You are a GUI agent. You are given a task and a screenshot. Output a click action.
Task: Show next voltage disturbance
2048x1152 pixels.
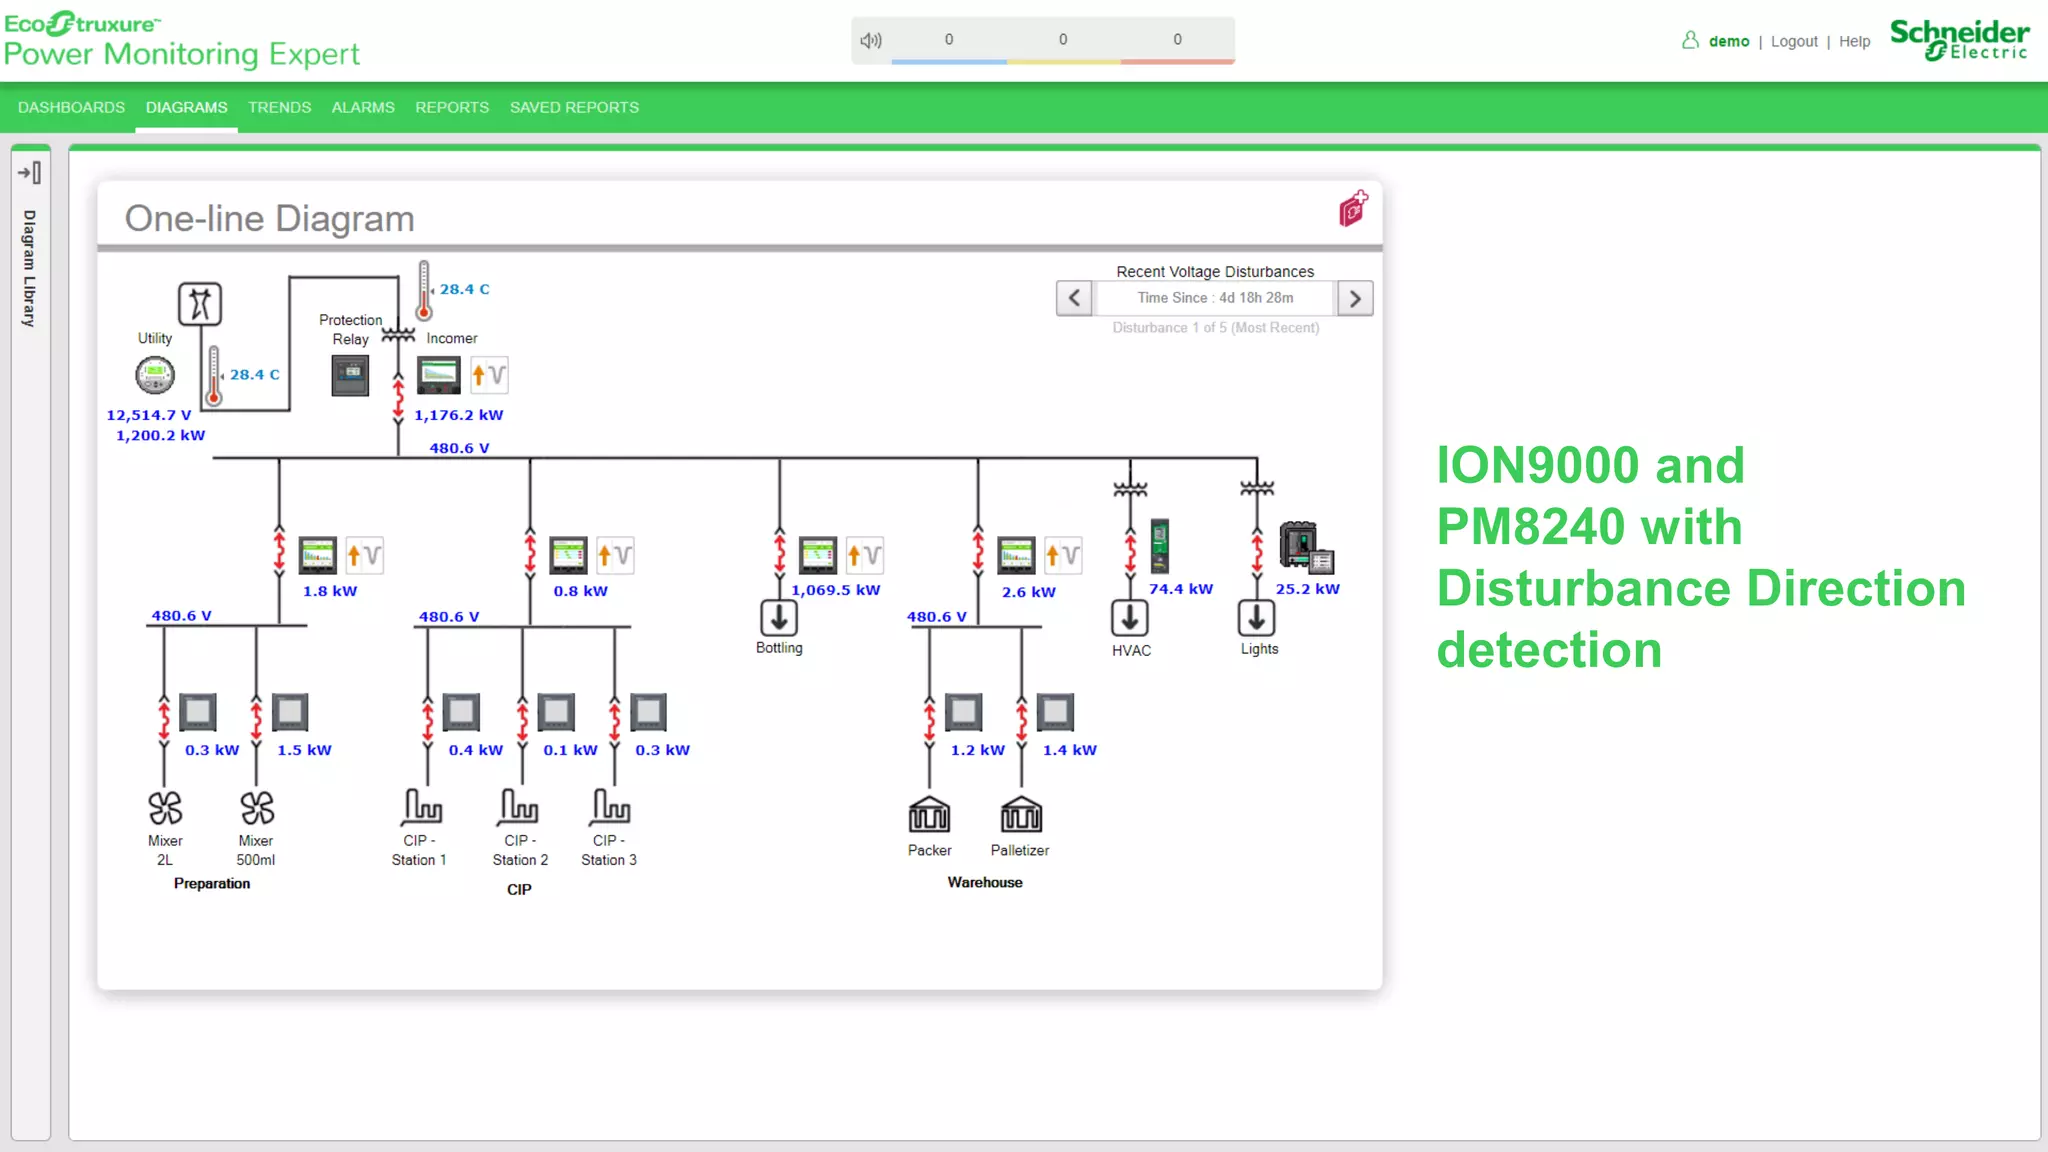1355,298
